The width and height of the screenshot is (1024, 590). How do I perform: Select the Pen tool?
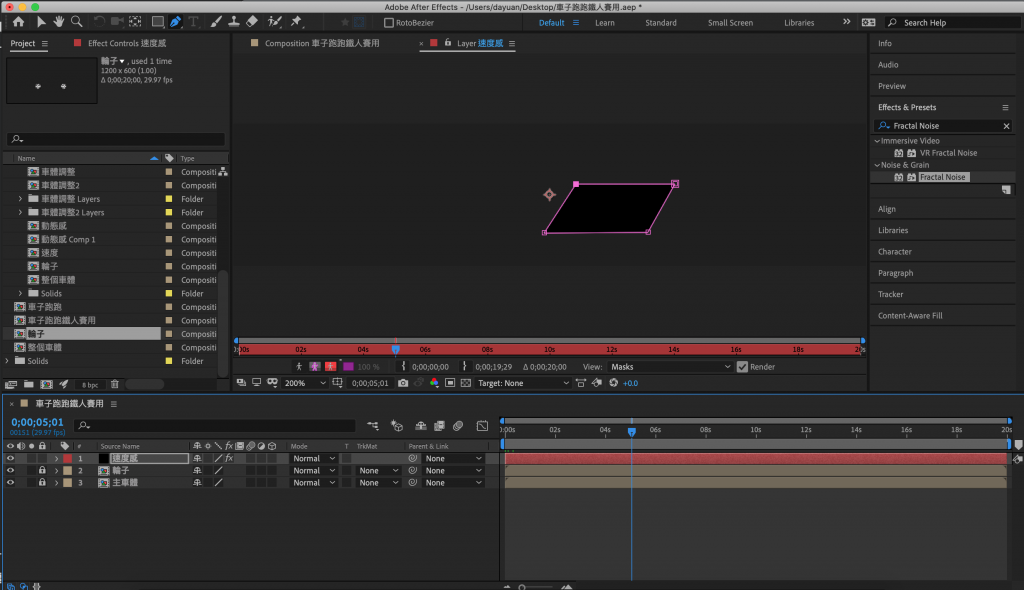(x=176, y=22)
